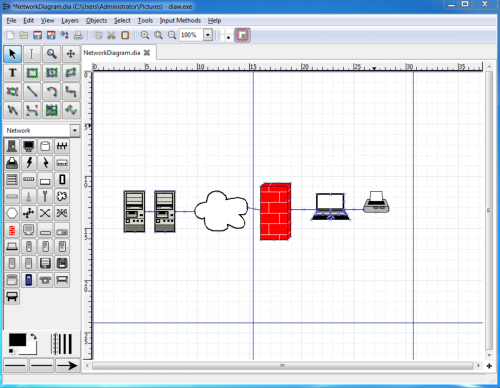Select the Ellipse shape tool
The width and height of the screenshot is (500, 388).
(x=51, y=73)
